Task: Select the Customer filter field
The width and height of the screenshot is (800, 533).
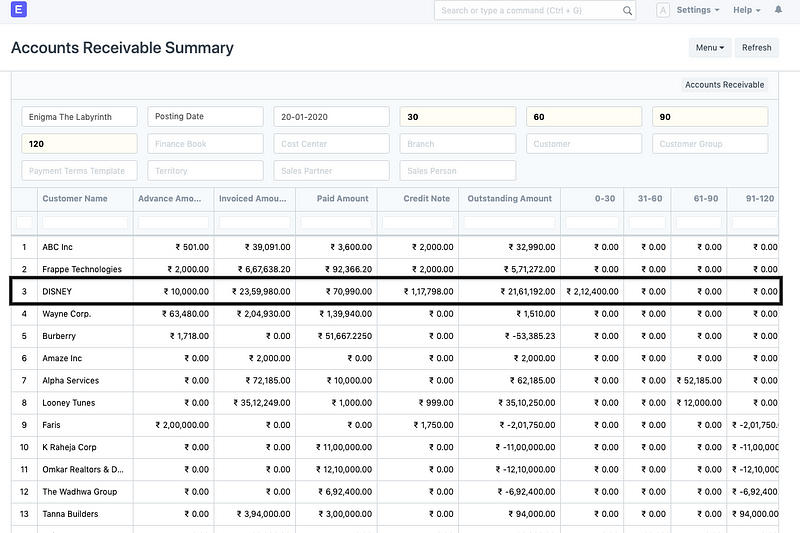Action: tap(584, 144)
